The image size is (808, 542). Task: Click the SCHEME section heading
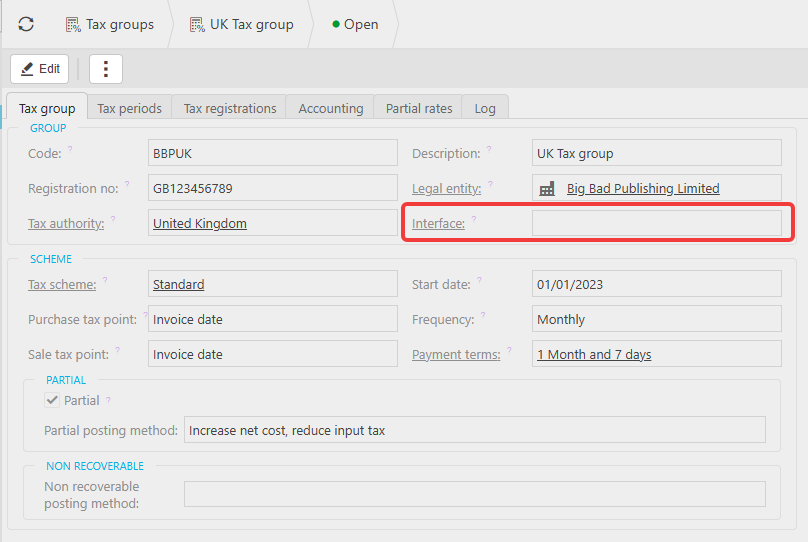click(50, 259)
